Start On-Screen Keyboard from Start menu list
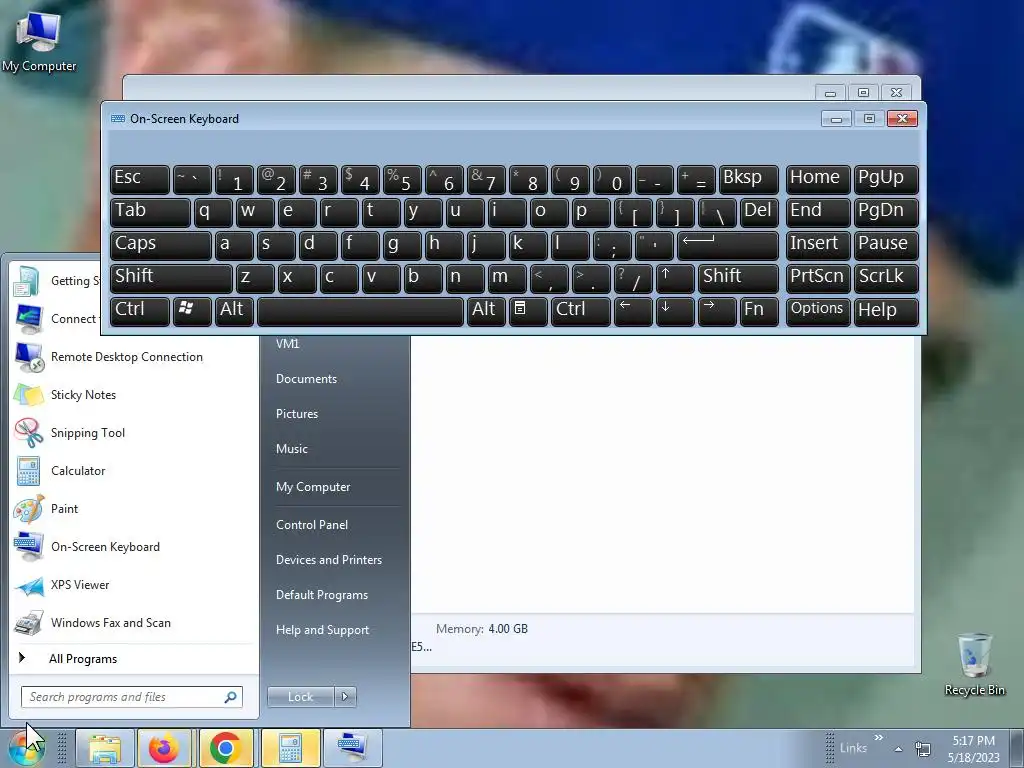The image size is (1024, 768). pos(105,547)
